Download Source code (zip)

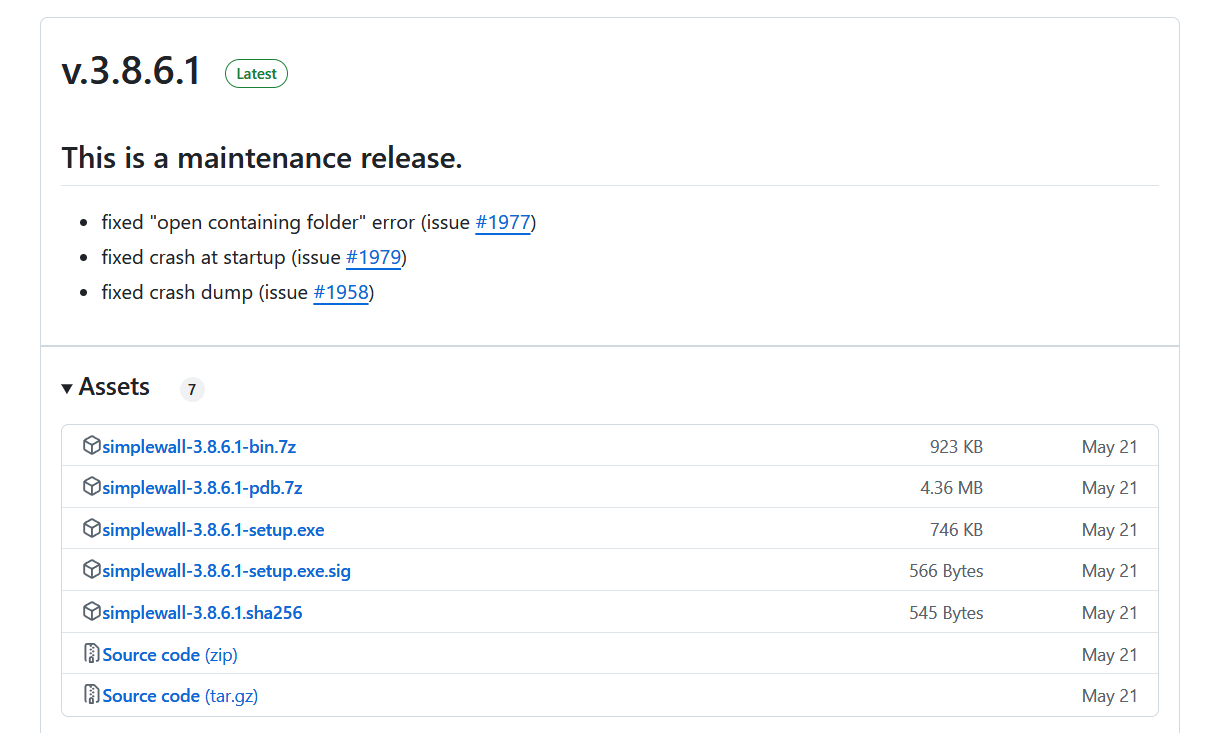[x=170, y=655]
